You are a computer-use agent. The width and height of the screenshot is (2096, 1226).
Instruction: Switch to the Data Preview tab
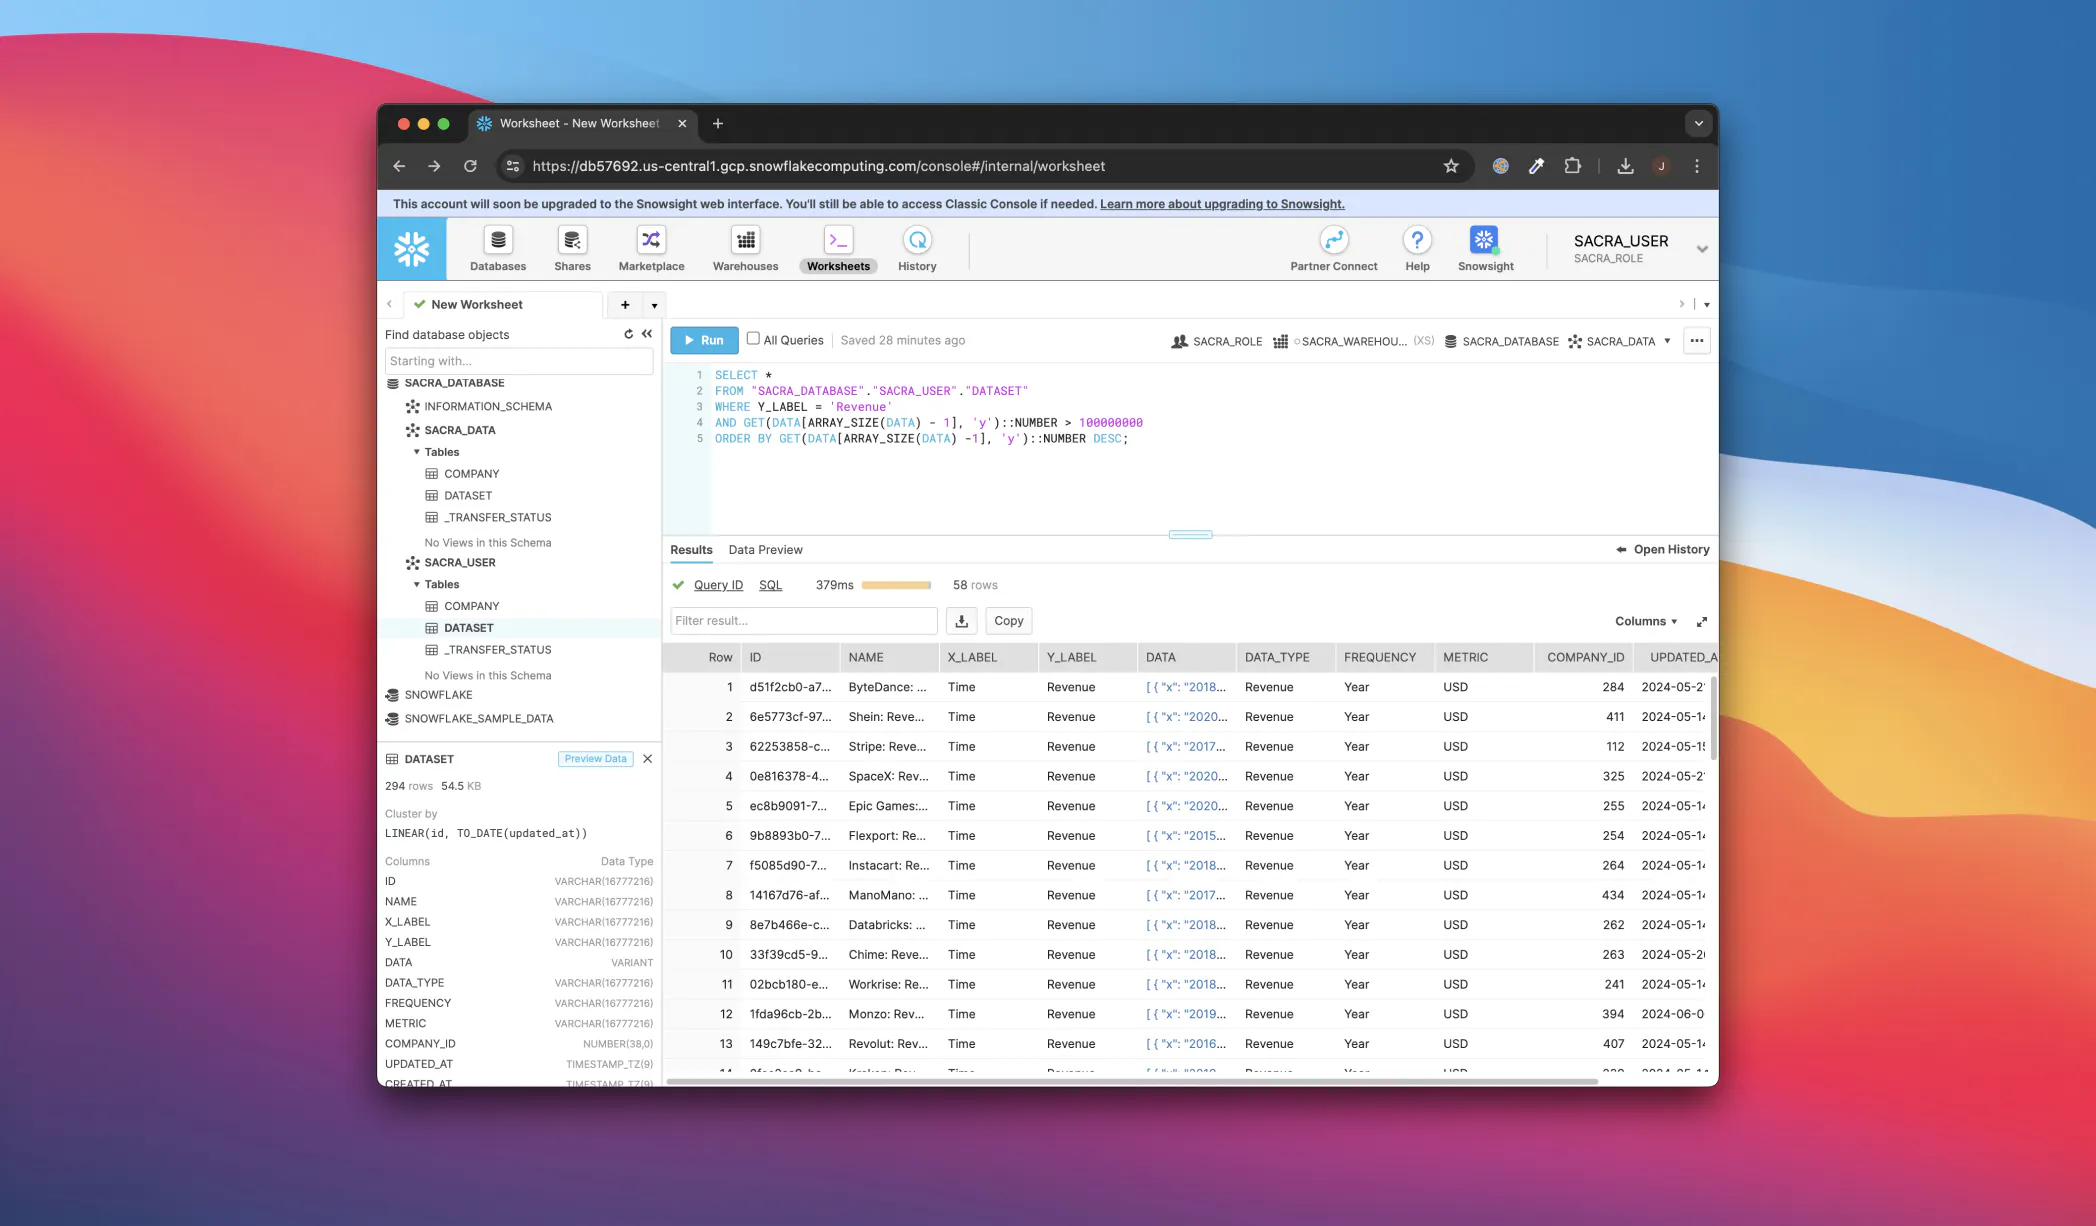765,549
